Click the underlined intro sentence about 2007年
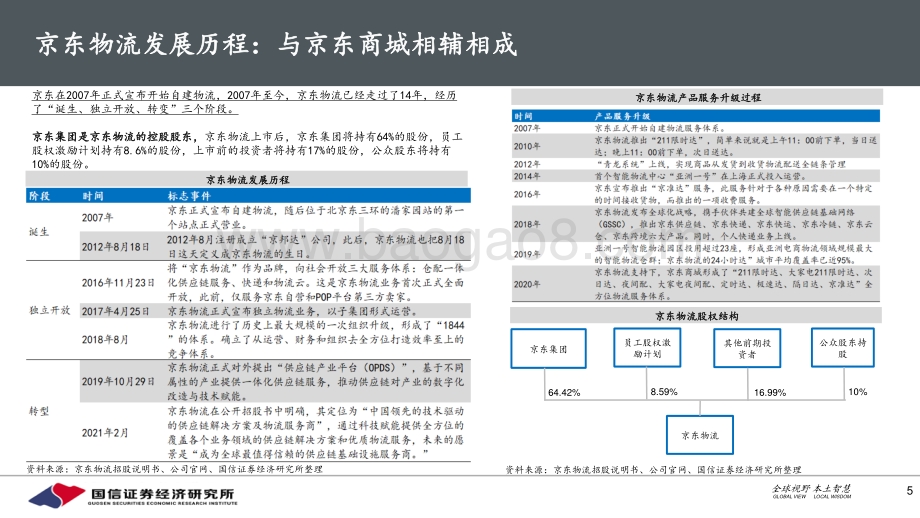The height and width of the screenshot is (518, 920). (x=244, y=102)
